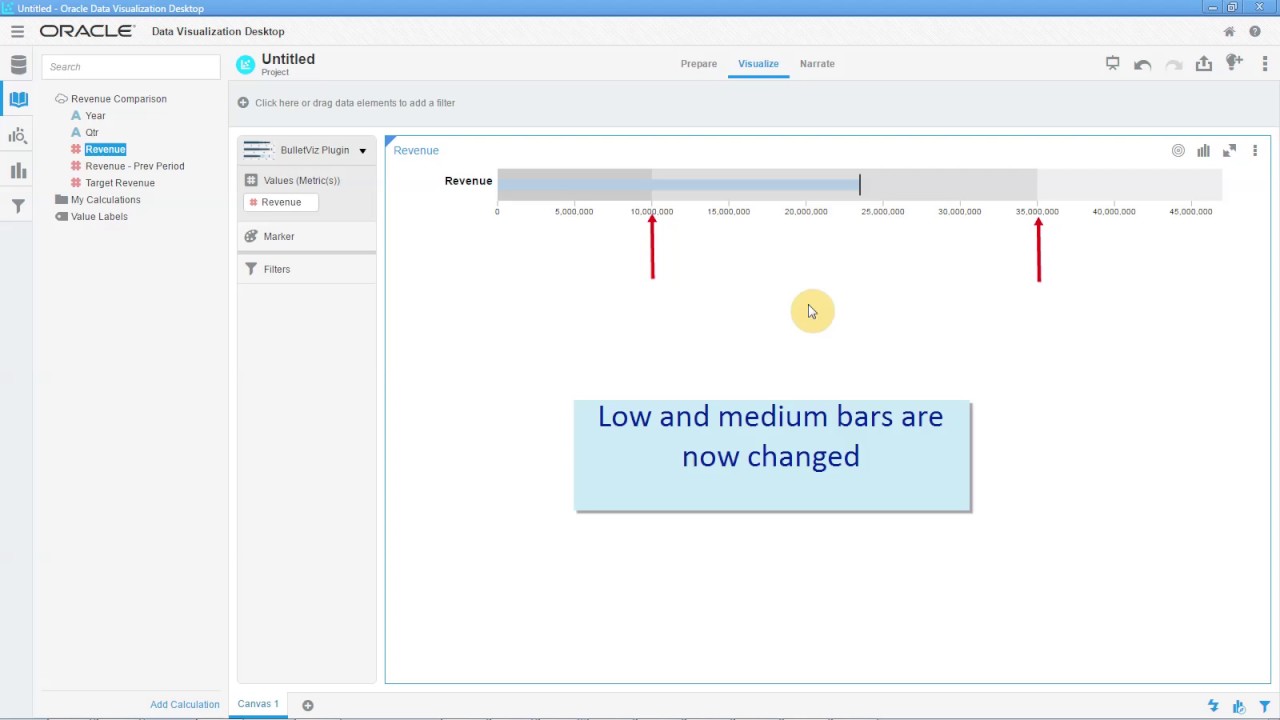Click the add a filter prompt text
Viewport: 1280px width, 720px height.
point(355,103)
